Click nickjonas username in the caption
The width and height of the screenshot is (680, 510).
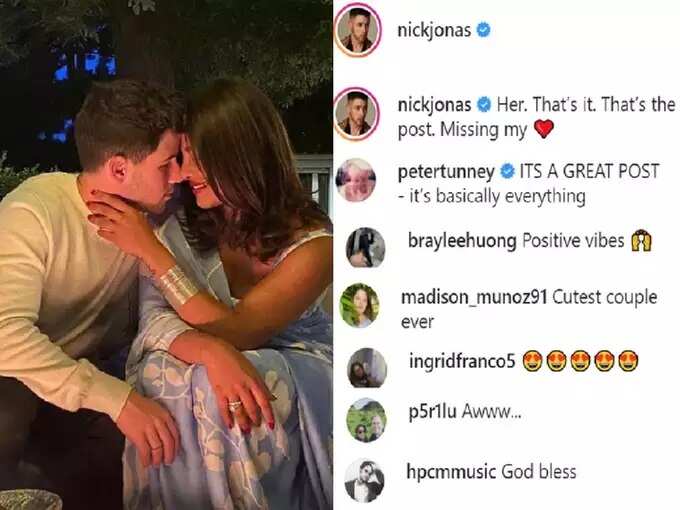tap(434, 105)
